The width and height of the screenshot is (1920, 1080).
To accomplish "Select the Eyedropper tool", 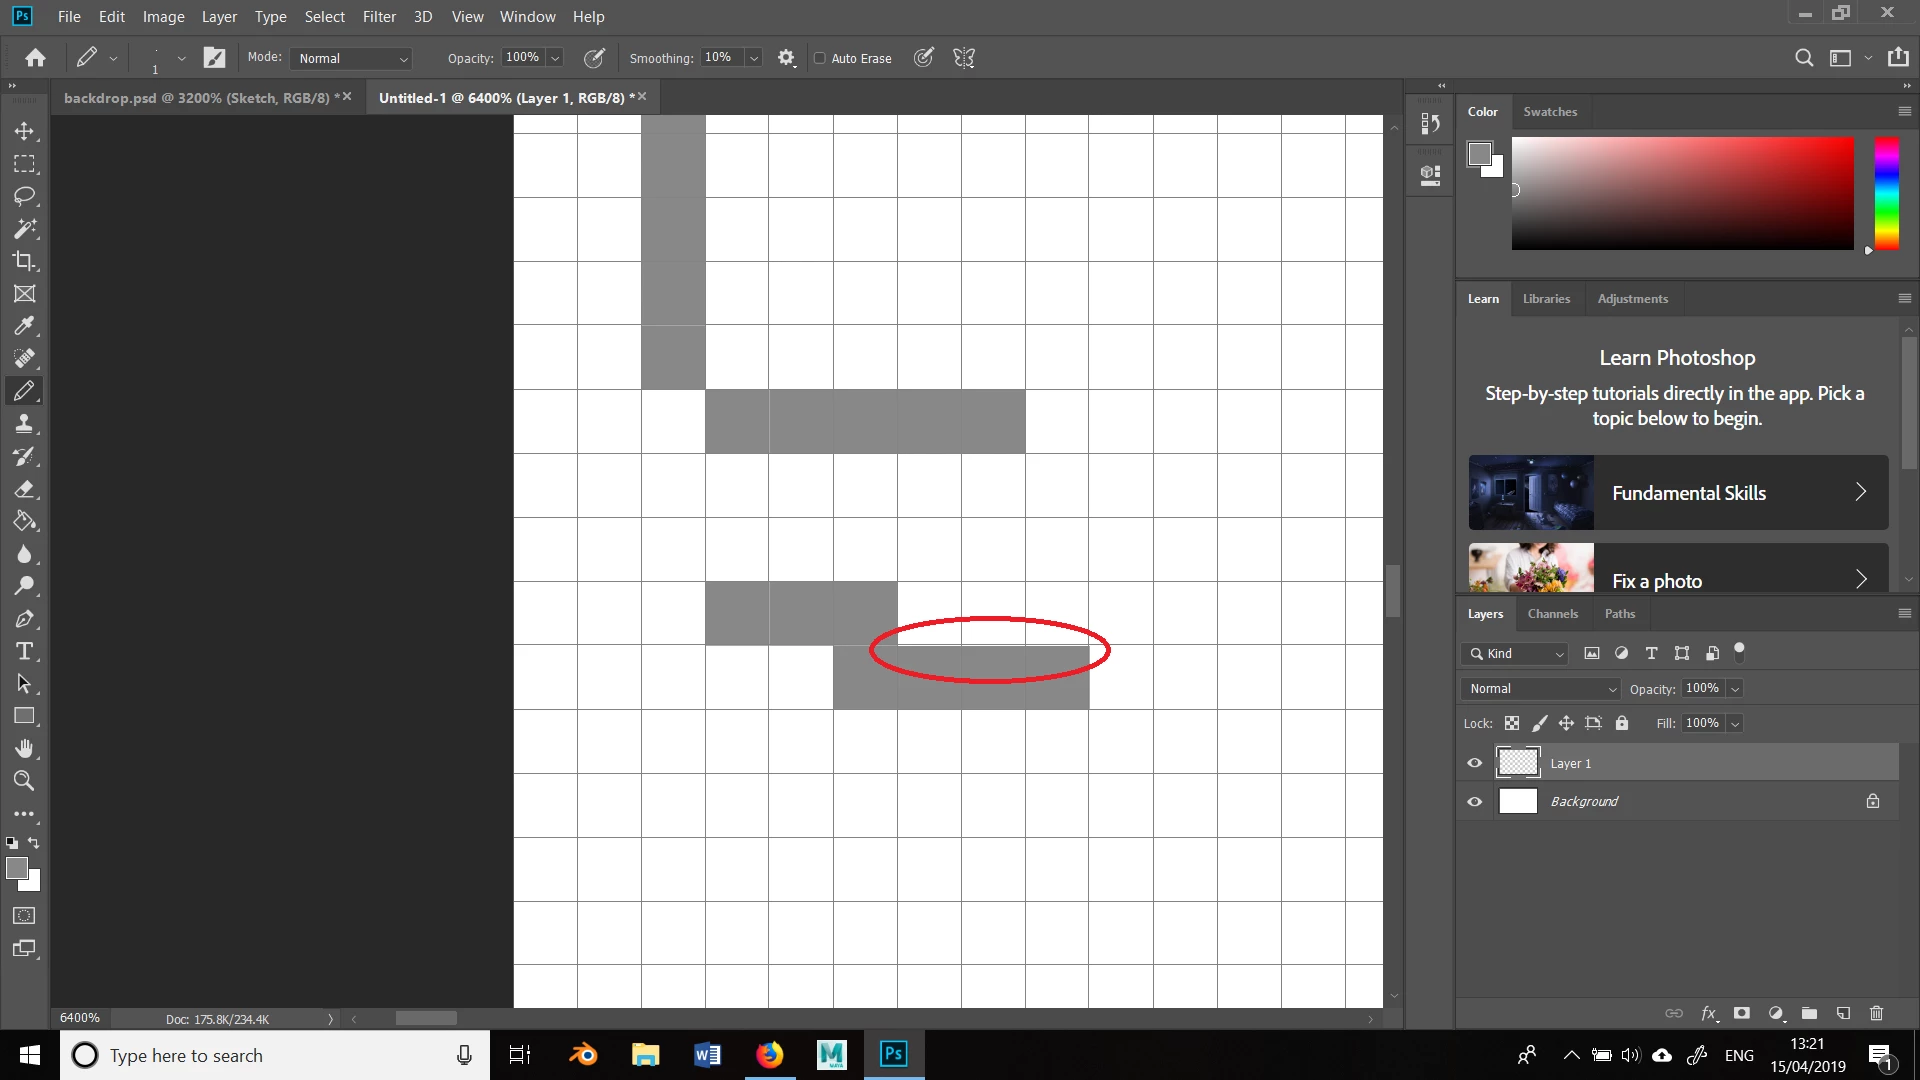I will coord(24,326).
